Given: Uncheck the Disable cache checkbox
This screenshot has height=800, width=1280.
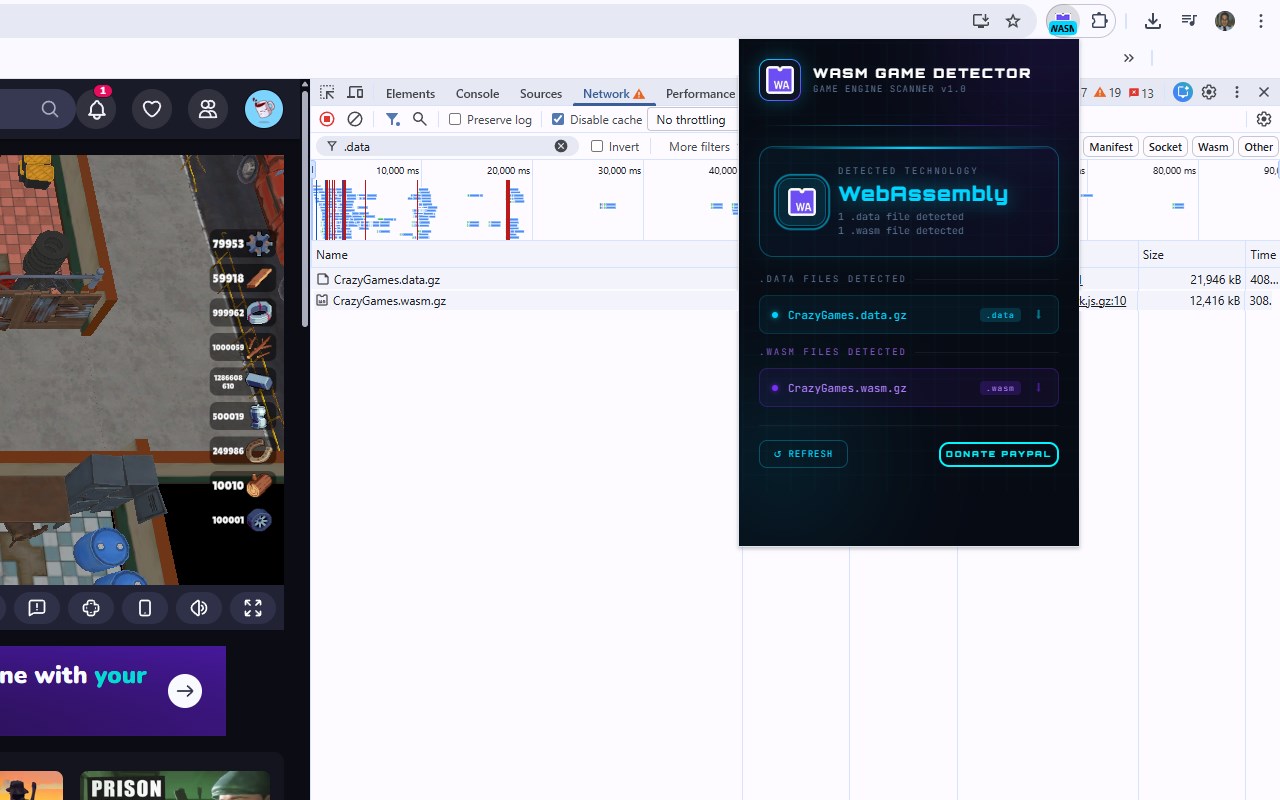Looking at the screenshot, I should tap(558, 119).
